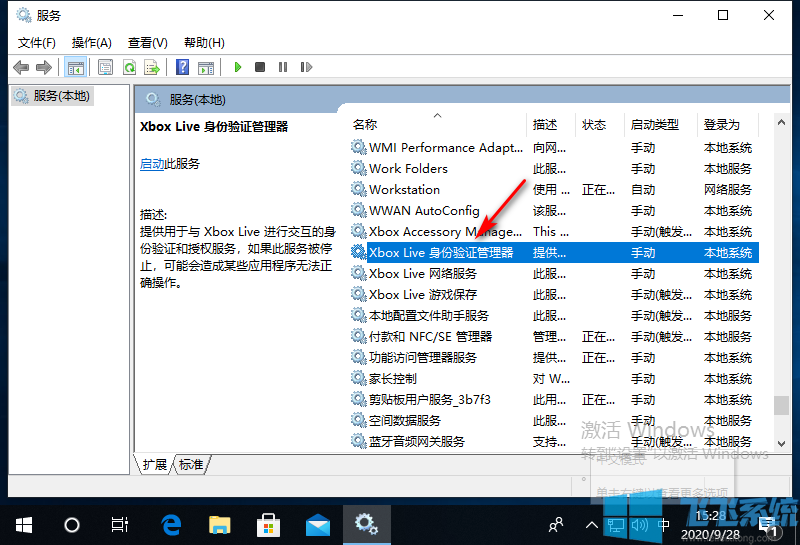Stop the service with the square icon
This screenshot has width=800, height=545.
tap(260, 67)
